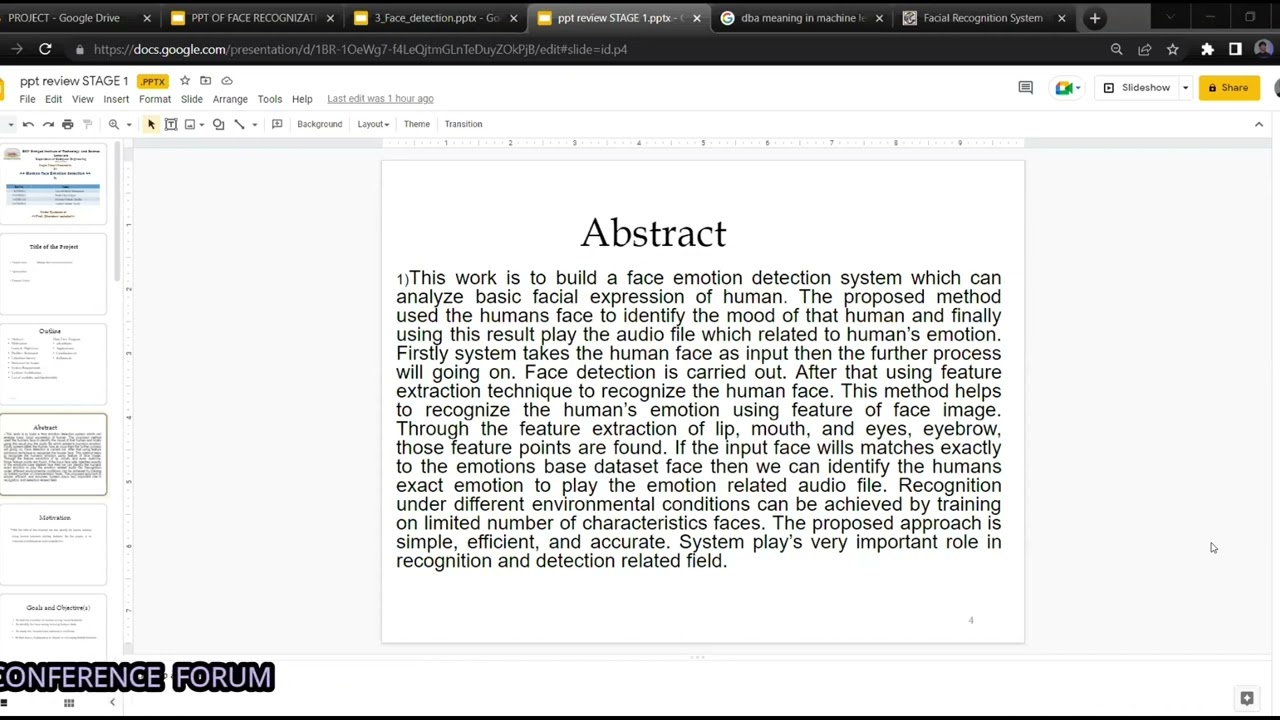Click the share-this-page icon in address bar
The width and height of the screenshot is (1280, 720).
(x=1144, y=49)
